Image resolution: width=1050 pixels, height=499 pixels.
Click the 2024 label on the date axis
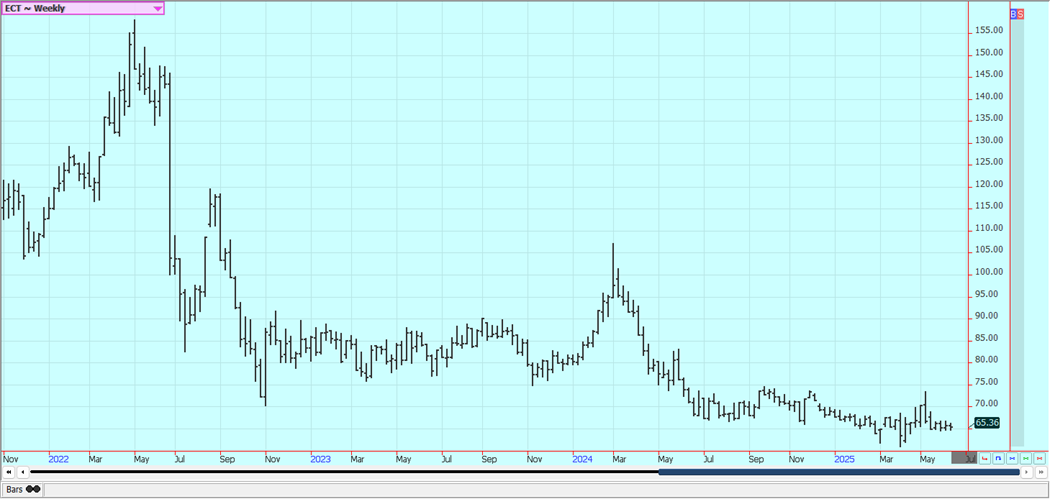click(x=583, y=459)
